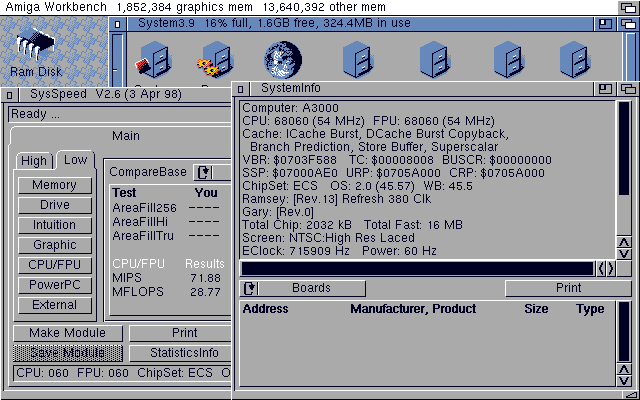Open the fifth cabinet drawer in System3.9
The height and width of the screenshot is (400, 640).
[435, 60]
